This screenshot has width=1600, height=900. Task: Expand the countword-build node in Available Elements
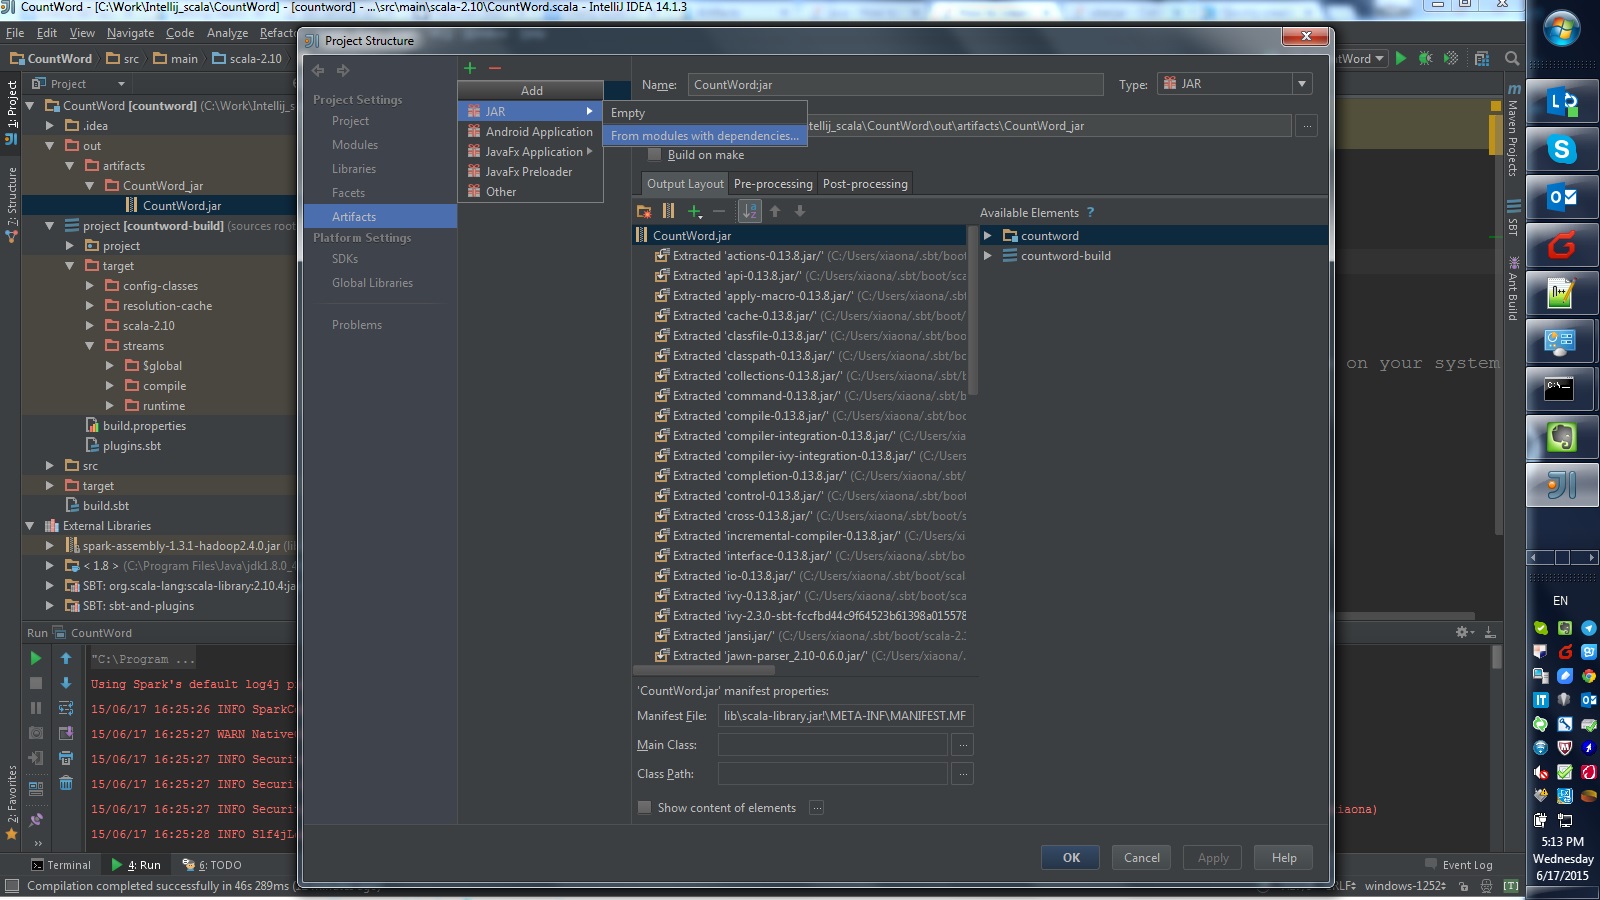[x=988, y=256]
